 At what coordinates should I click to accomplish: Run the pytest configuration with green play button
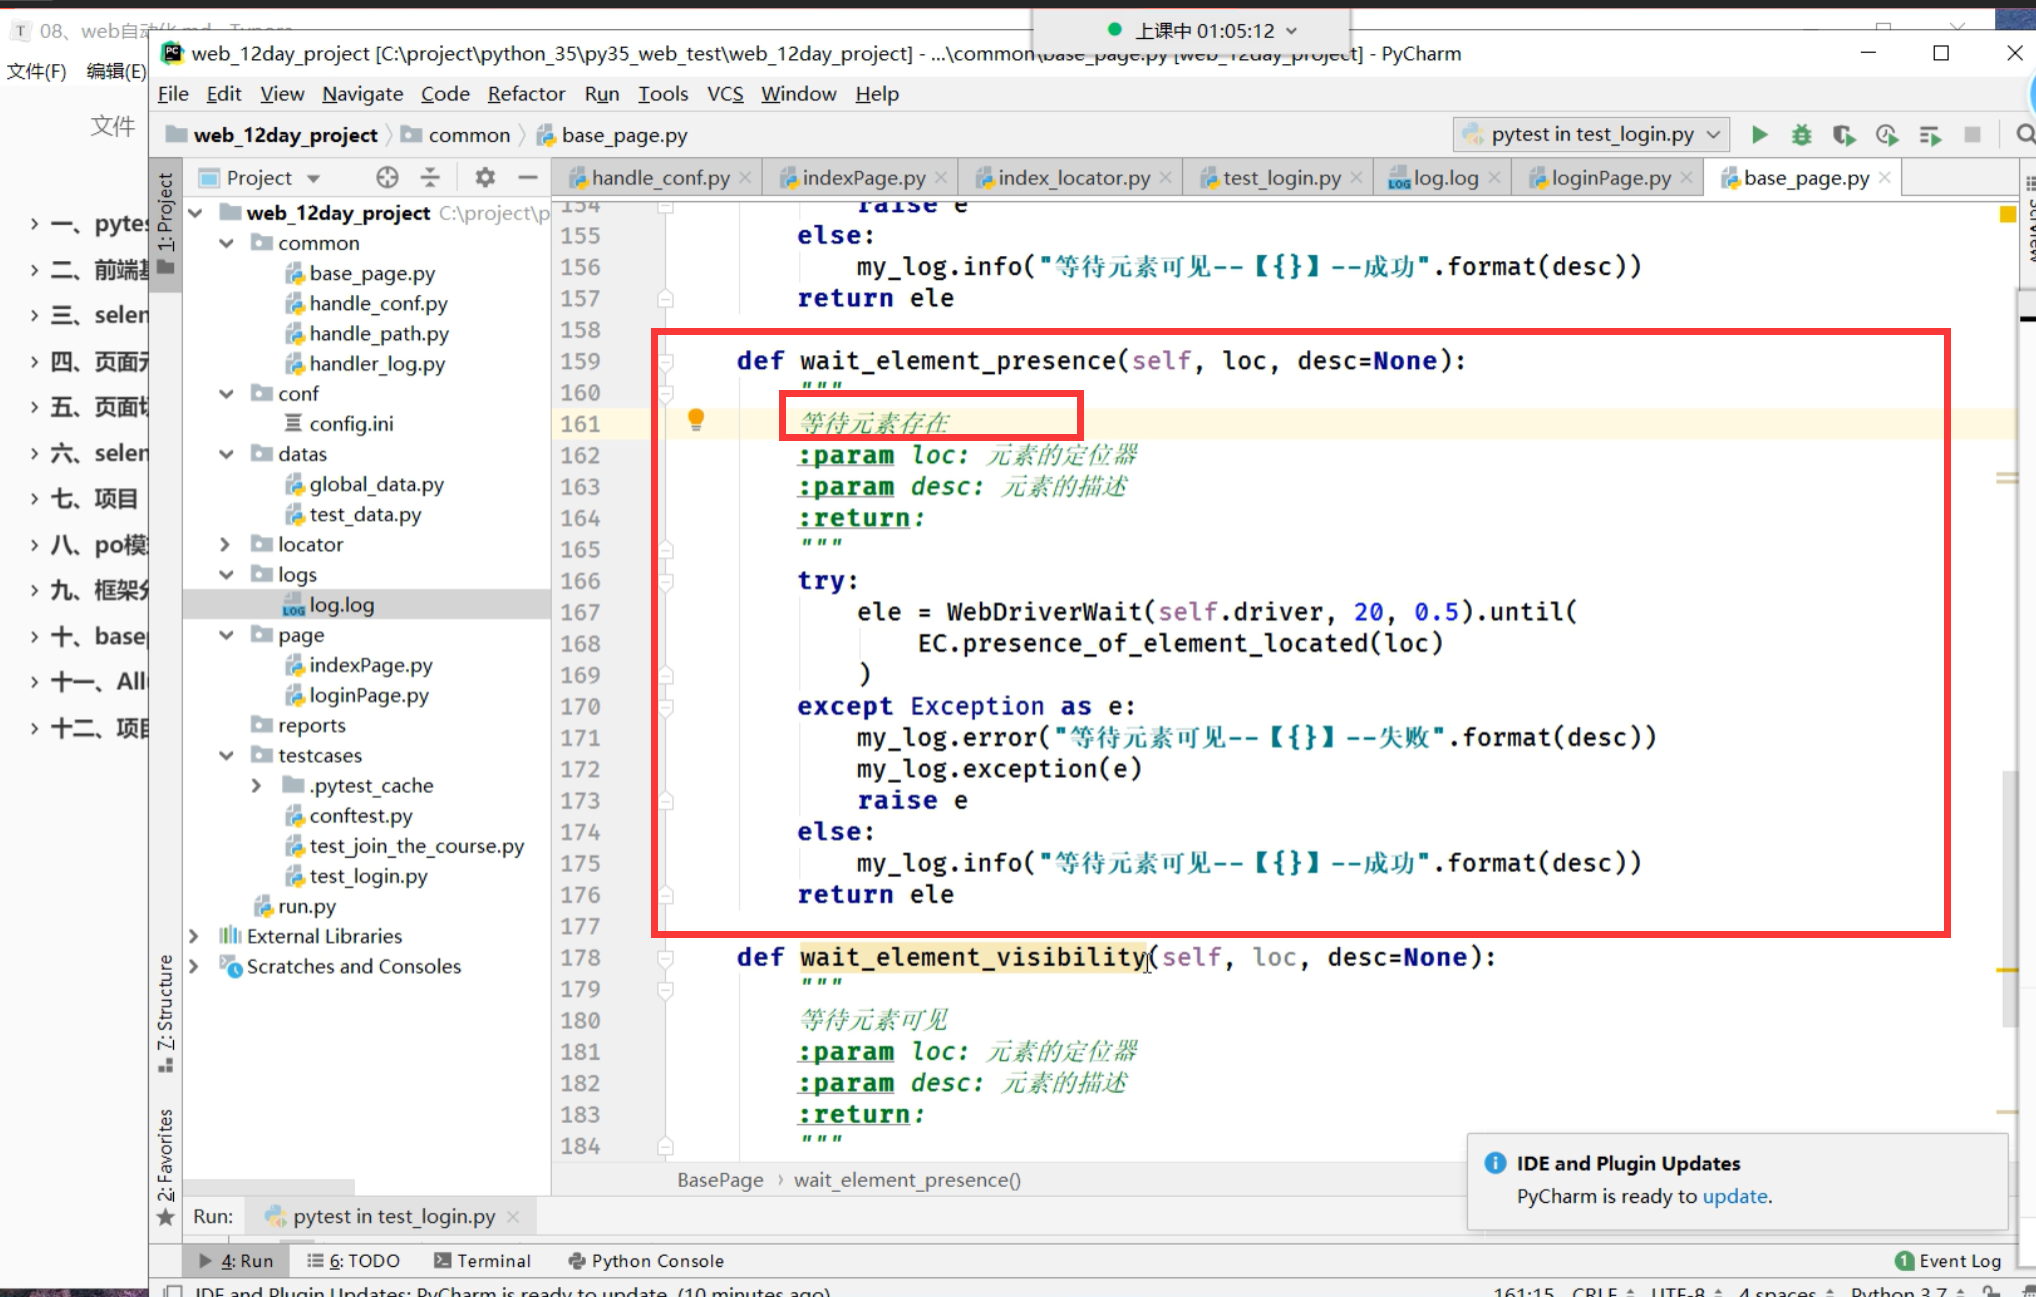point(1760,135)
